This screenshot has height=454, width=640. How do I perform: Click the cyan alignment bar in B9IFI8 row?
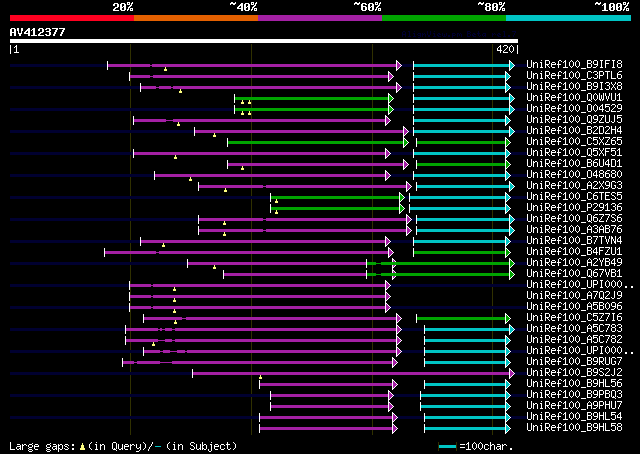click(x=464, y=65)
